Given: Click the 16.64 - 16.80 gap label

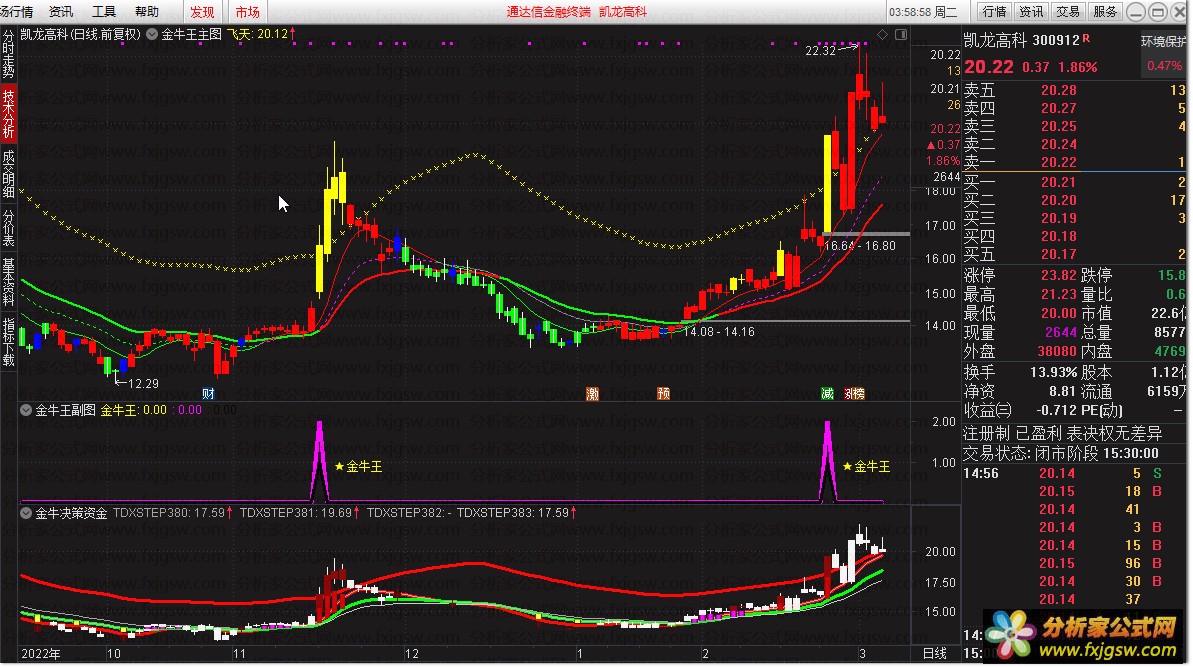Looking at the screenshot, I should click(x=860, y=246).
